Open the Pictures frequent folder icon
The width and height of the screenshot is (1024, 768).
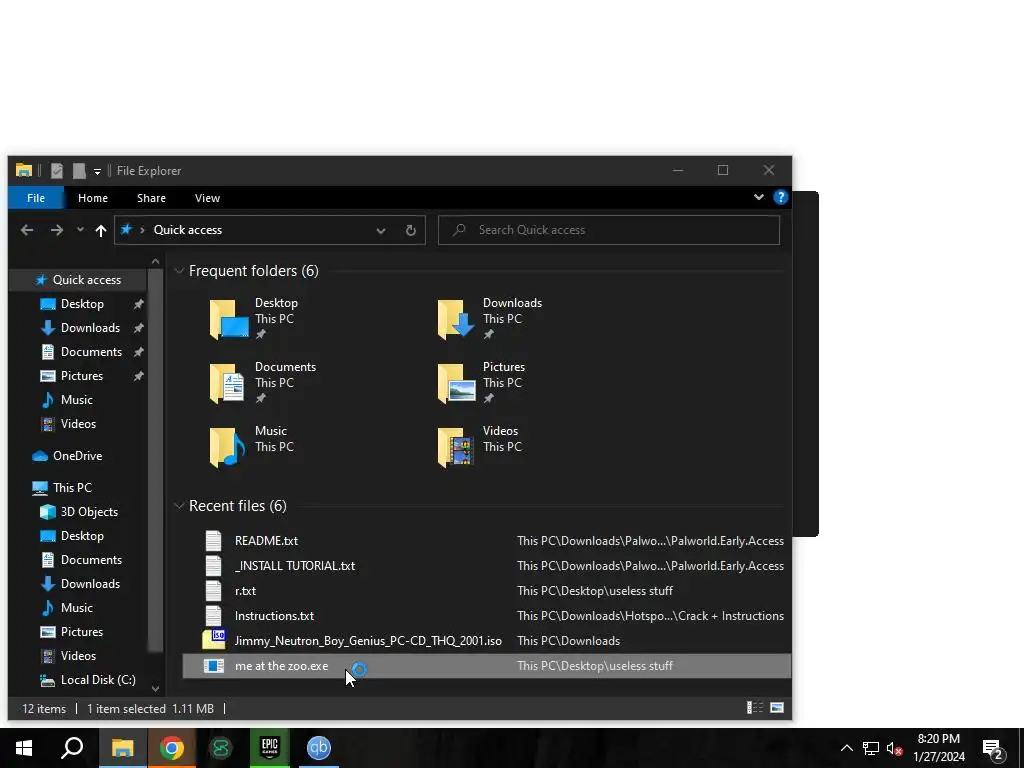coord(456,383)
